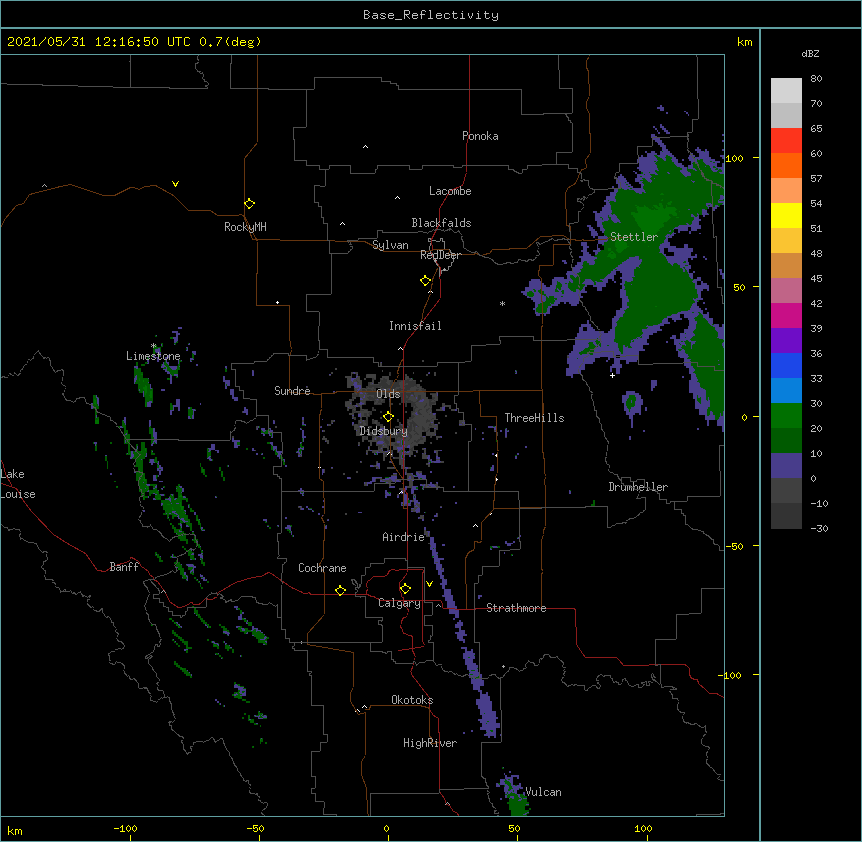Image resolution: width=862 pixels, height=842 pixels.
Task: Select the yellow diamond marker below Cochrane
Action: tap(340, 590)
